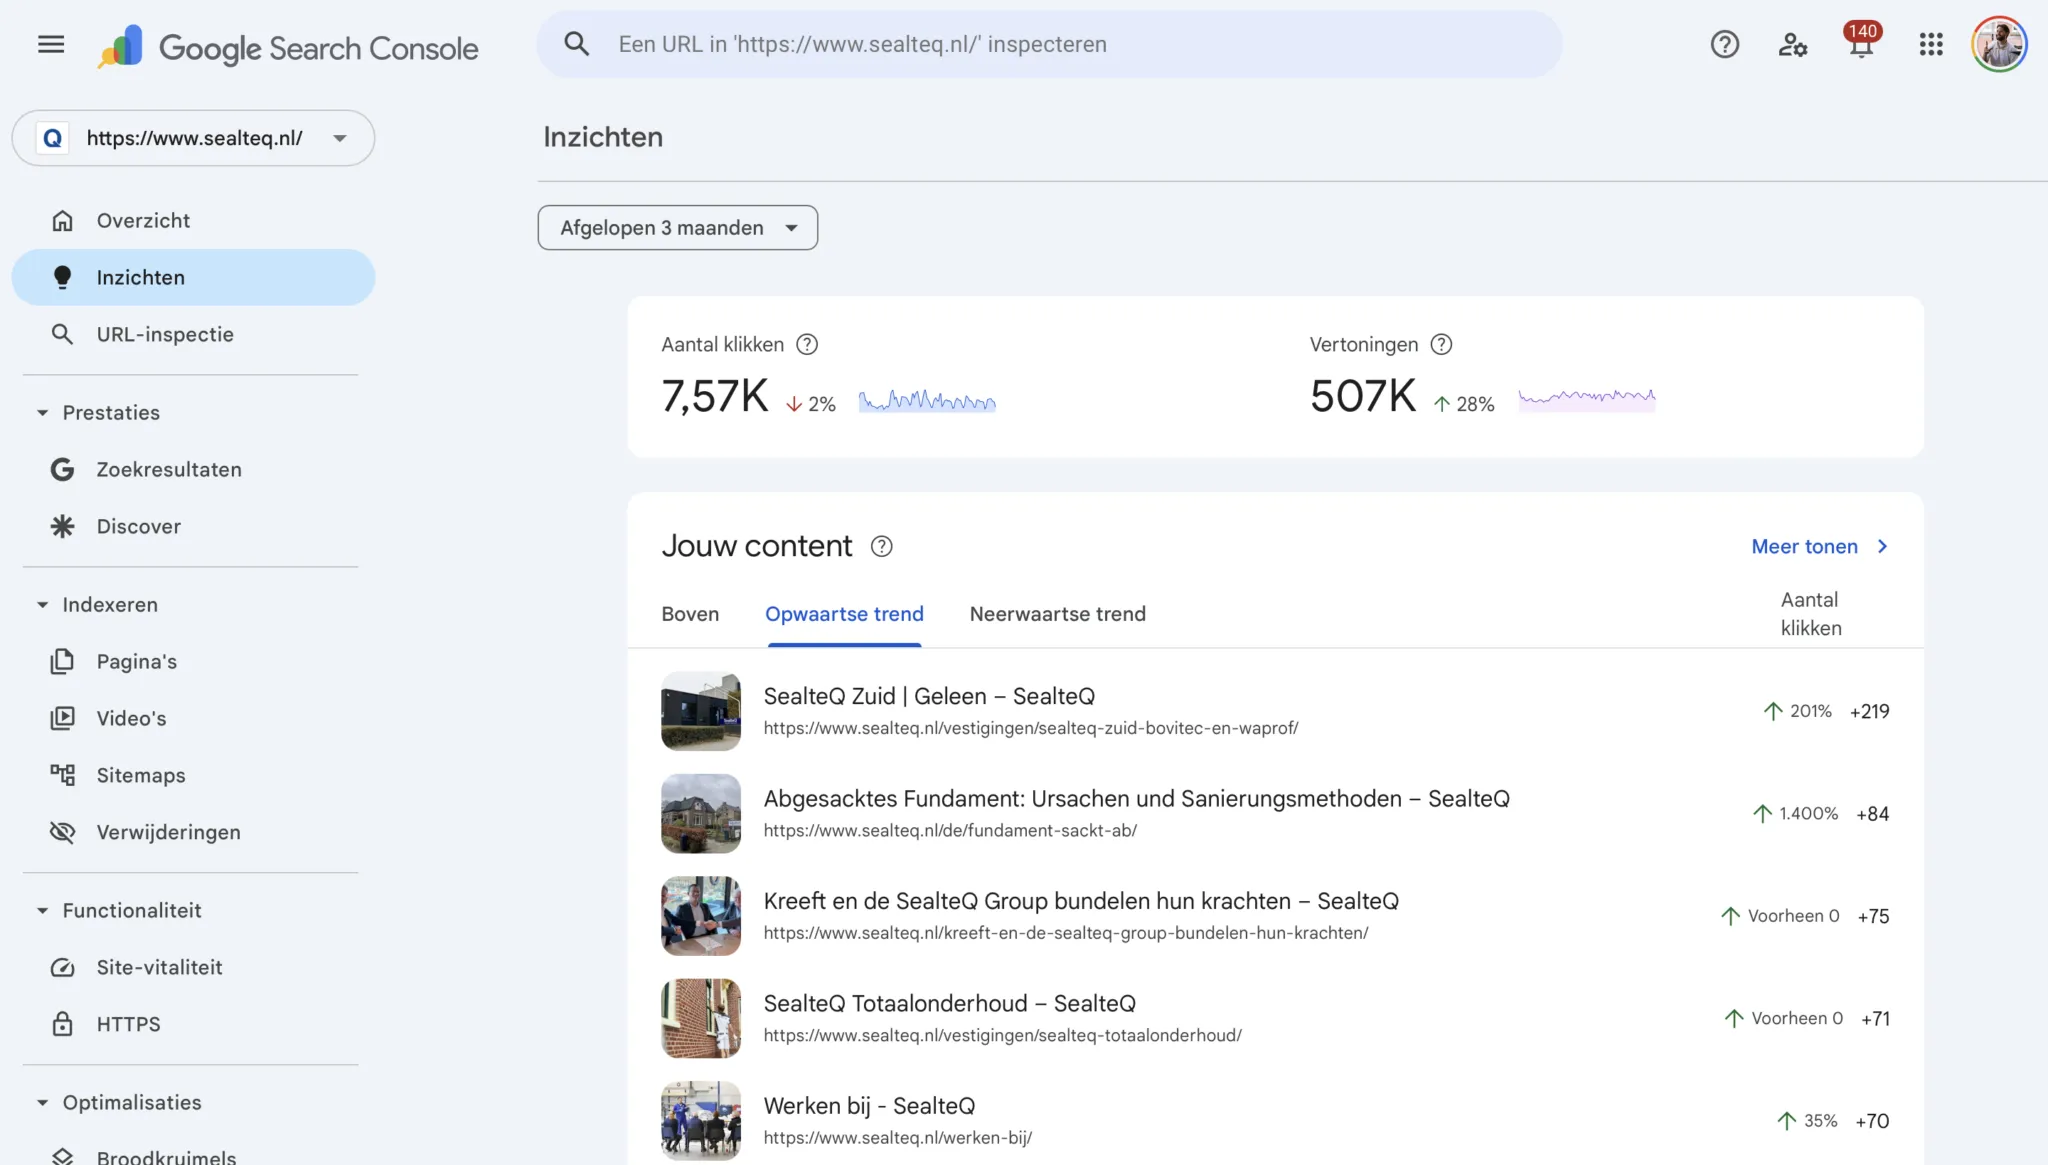Click the 1.400% increase figure
Screen dimensions: 2048x1165
pos(1808,813)
